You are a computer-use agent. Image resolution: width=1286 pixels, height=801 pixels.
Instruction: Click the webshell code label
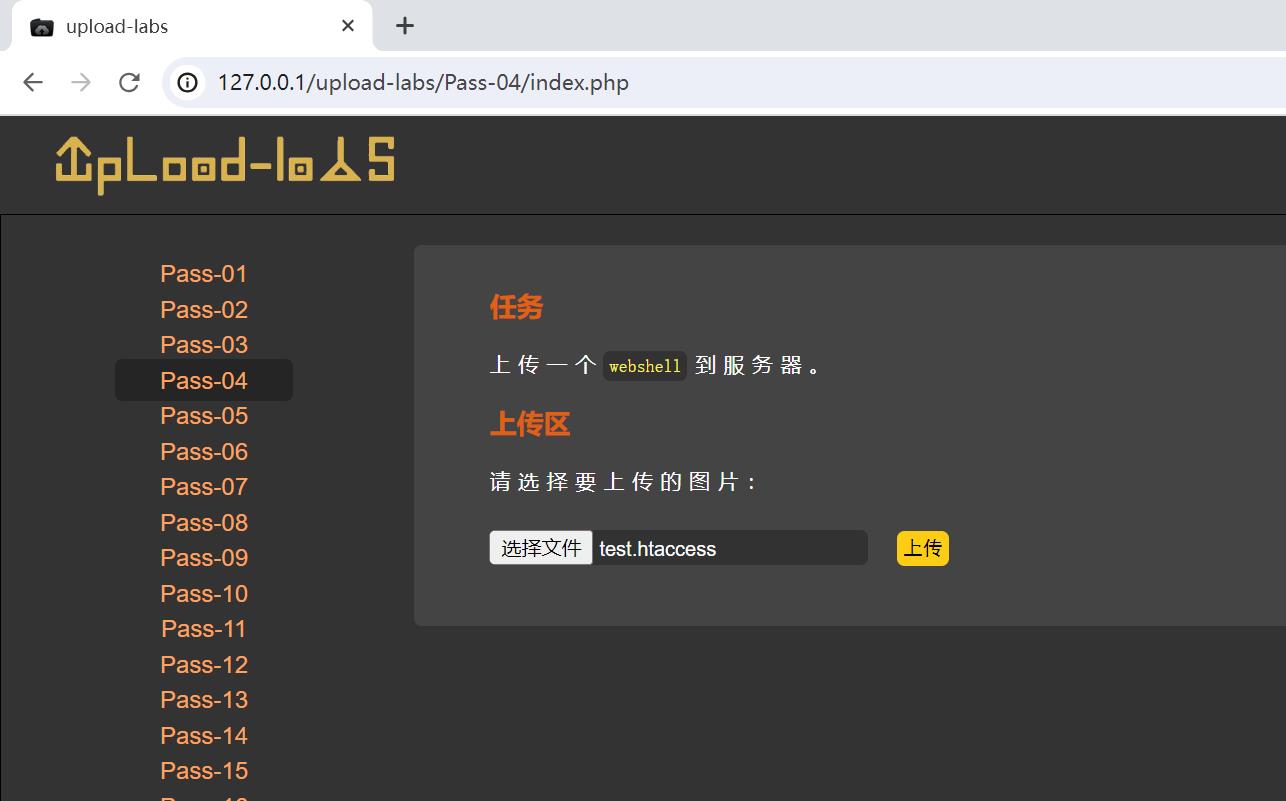(x=645, y=366)
